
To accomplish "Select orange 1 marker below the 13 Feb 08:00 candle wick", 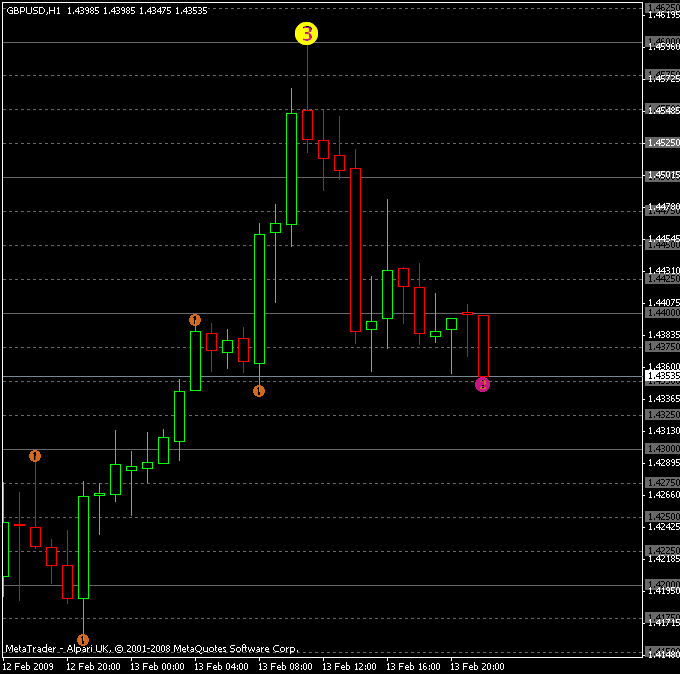I will pyautogui.click(x=259, y=391).
